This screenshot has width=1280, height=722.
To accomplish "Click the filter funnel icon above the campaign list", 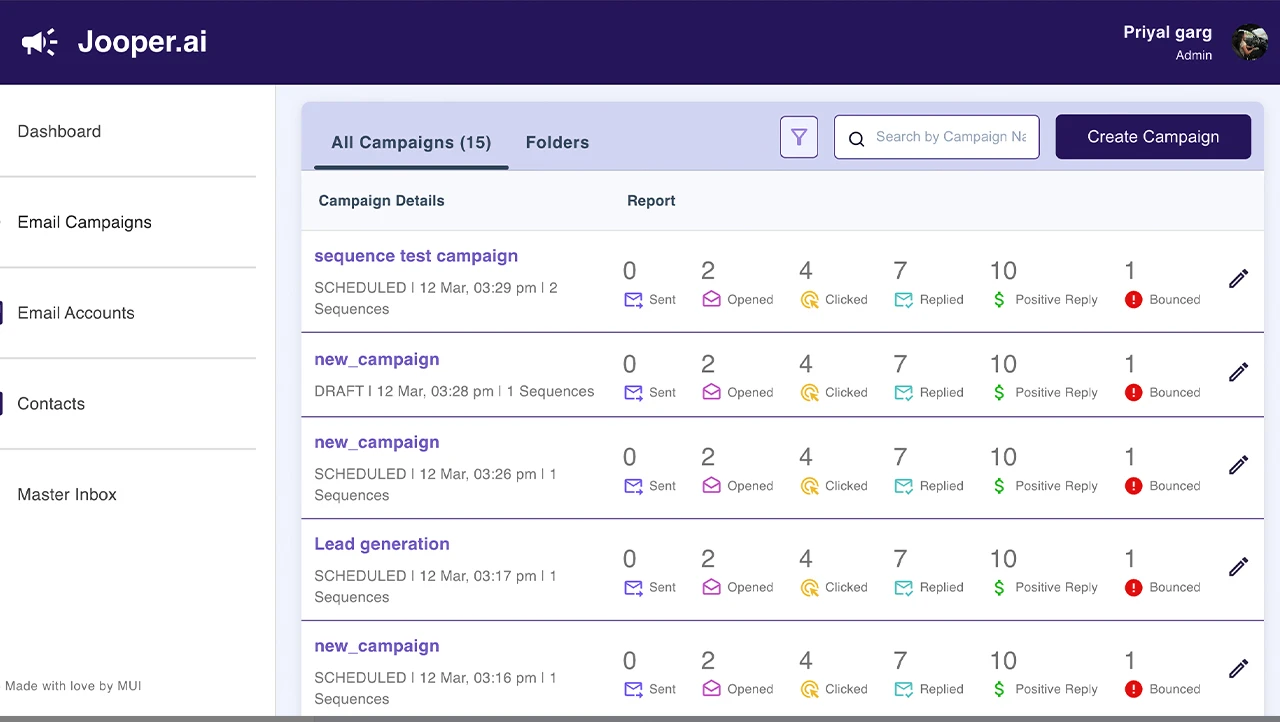I will 798,136.
